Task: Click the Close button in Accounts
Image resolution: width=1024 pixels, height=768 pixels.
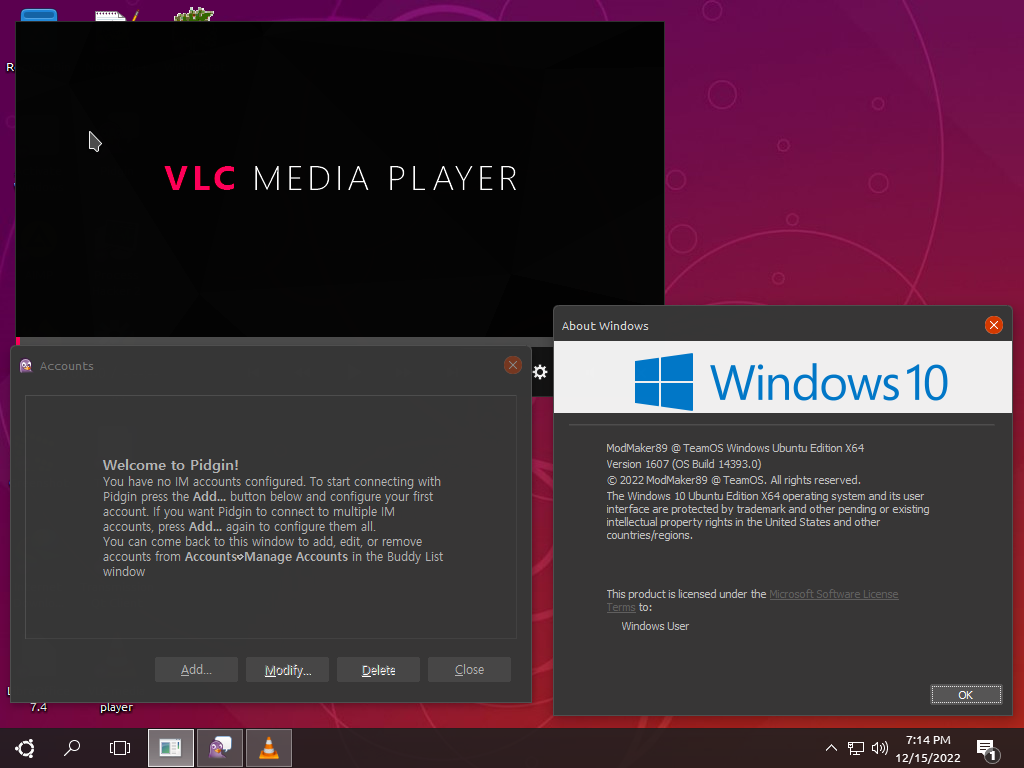Action: pyautogui.click(x=469, y=669)
